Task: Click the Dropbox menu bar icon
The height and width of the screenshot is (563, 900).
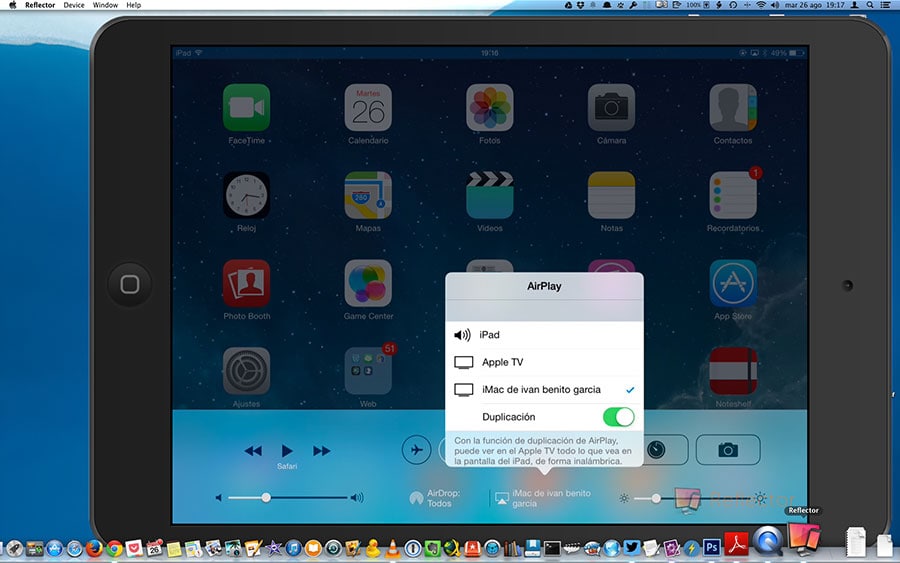Action: point(581,5)
